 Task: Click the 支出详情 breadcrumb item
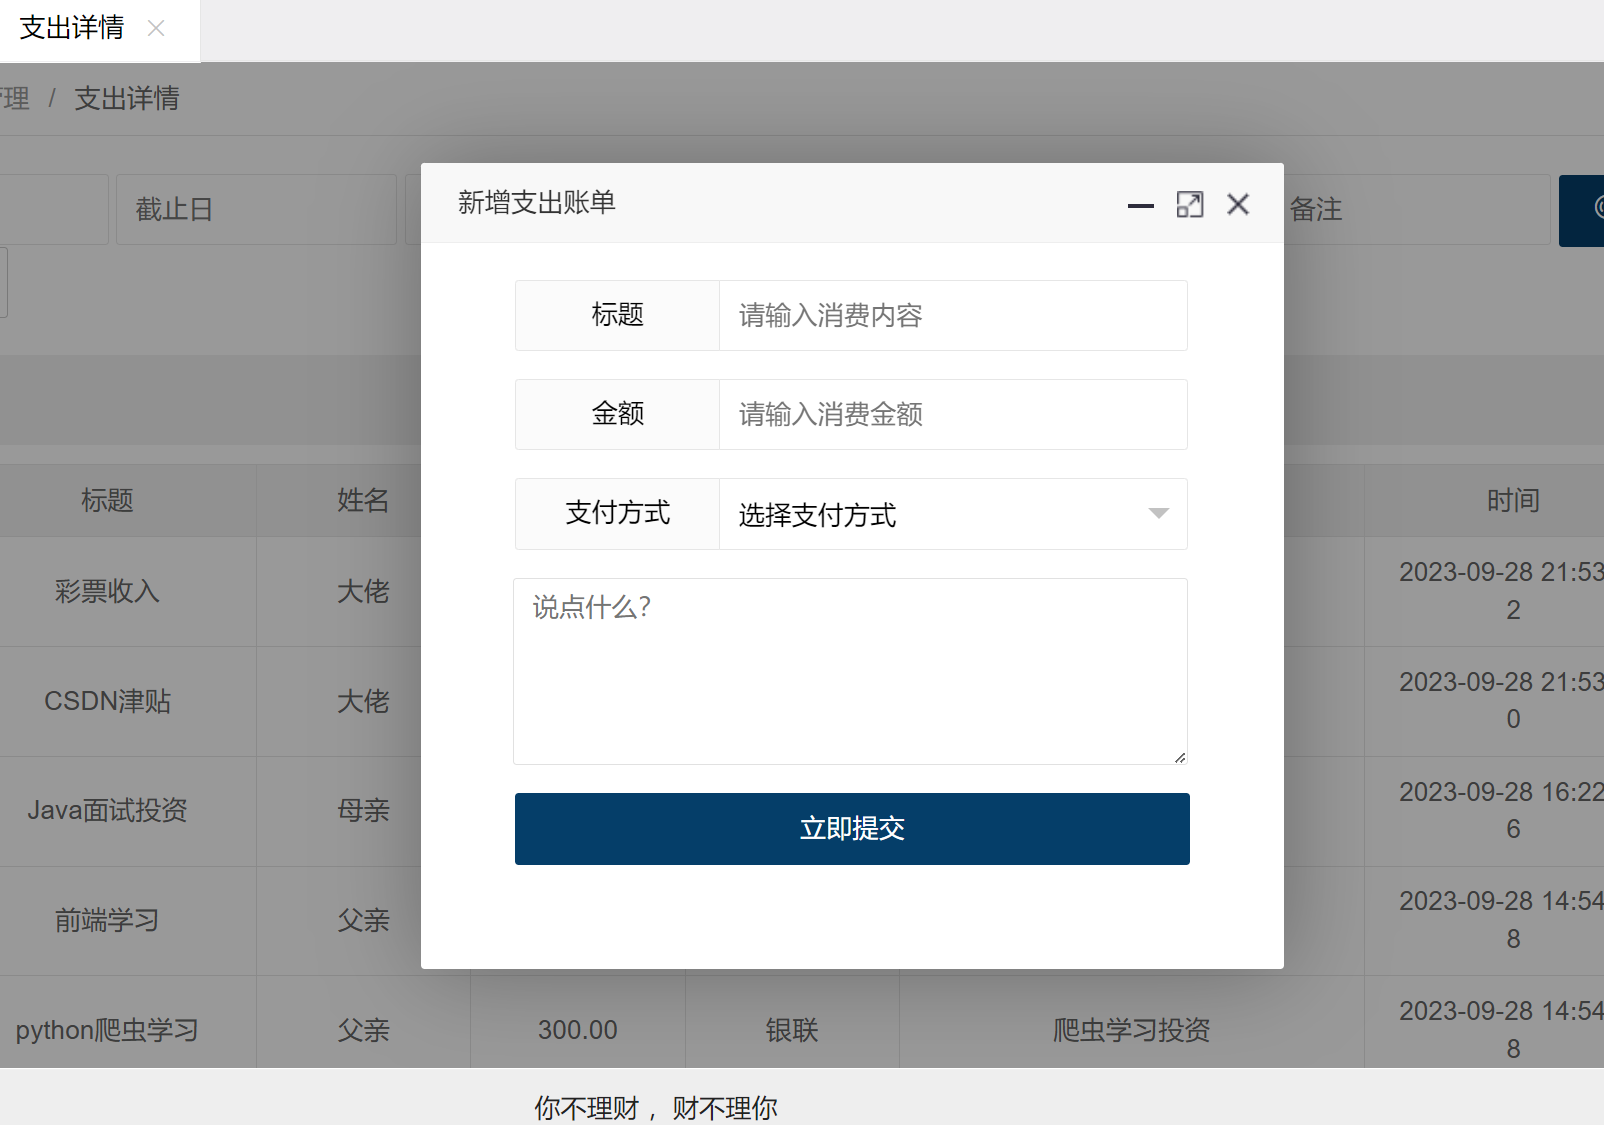pos(127,99)
